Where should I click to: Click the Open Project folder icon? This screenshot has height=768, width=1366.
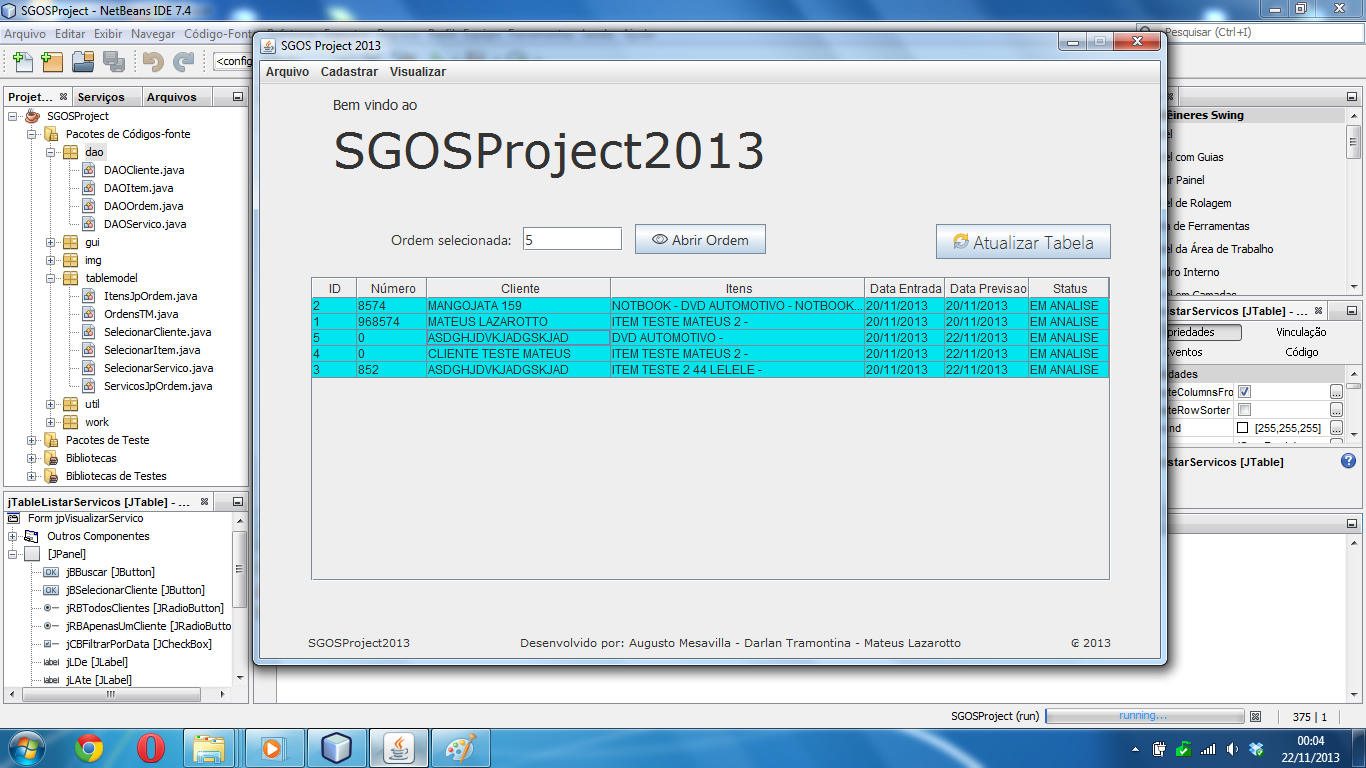pyautogui.click(x=82, y=62)
